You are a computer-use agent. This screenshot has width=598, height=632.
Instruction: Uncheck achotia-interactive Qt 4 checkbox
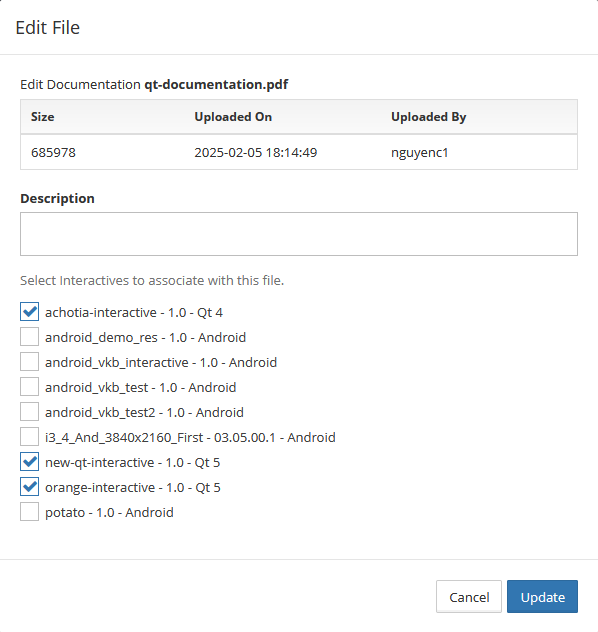click(29, 312)
